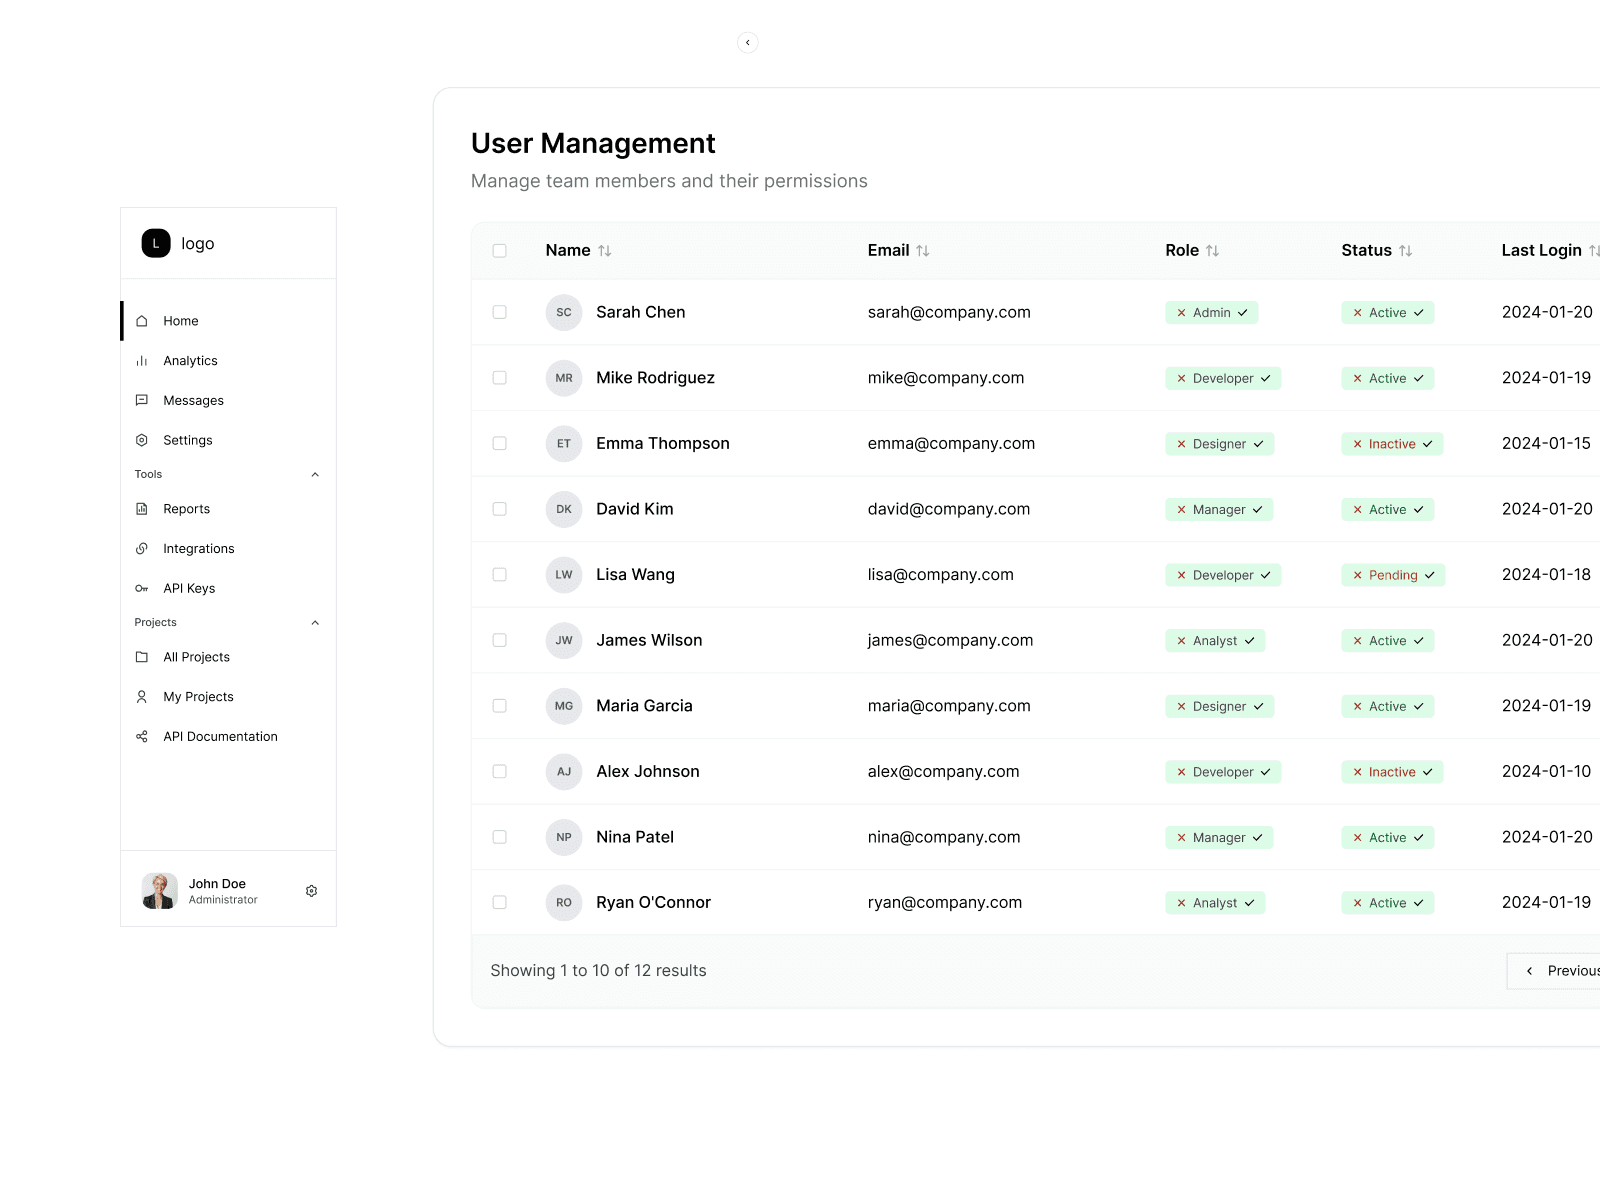The width and height of the screenshot is (1600, 1200).
Task: Click the name Alex Johnson
Action: click(x=648, y=772)
